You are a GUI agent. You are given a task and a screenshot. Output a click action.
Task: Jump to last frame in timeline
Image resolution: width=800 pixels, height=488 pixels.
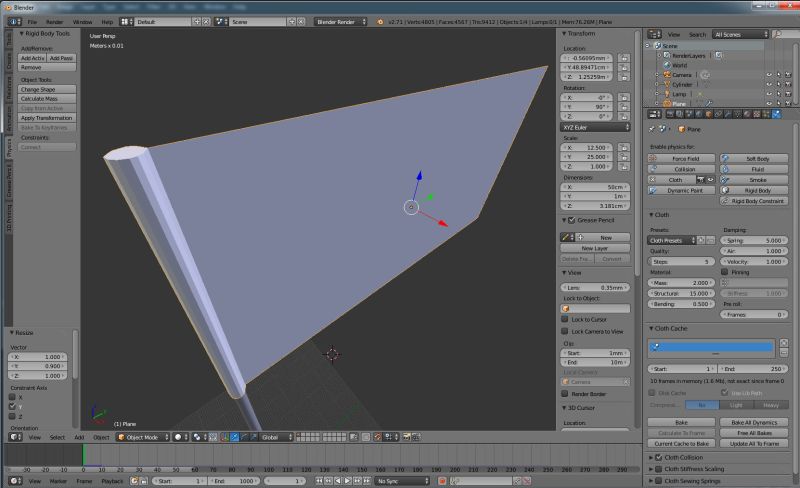pos(367,481)
